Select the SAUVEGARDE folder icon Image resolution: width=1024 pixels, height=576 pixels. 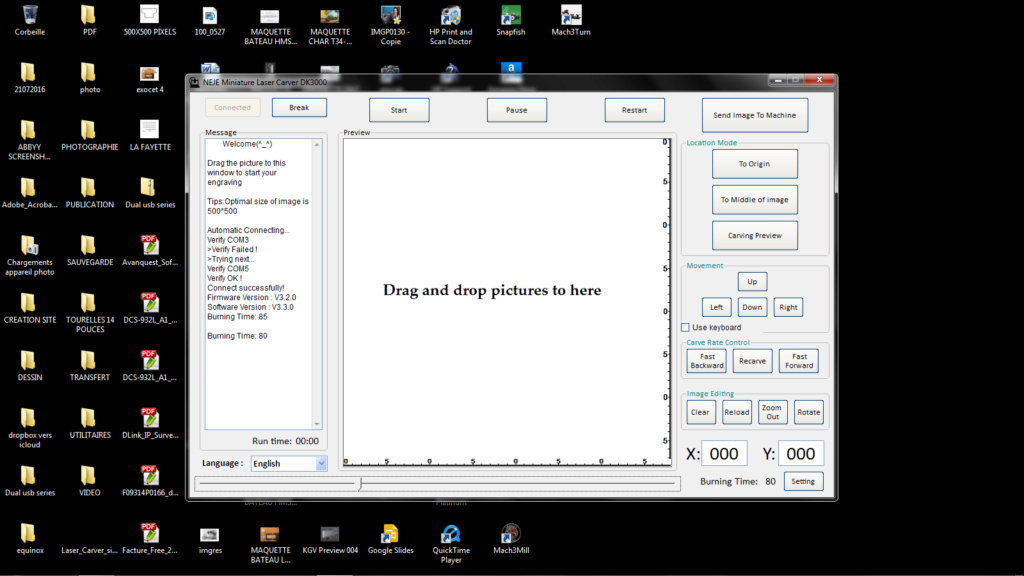[89, 251]
